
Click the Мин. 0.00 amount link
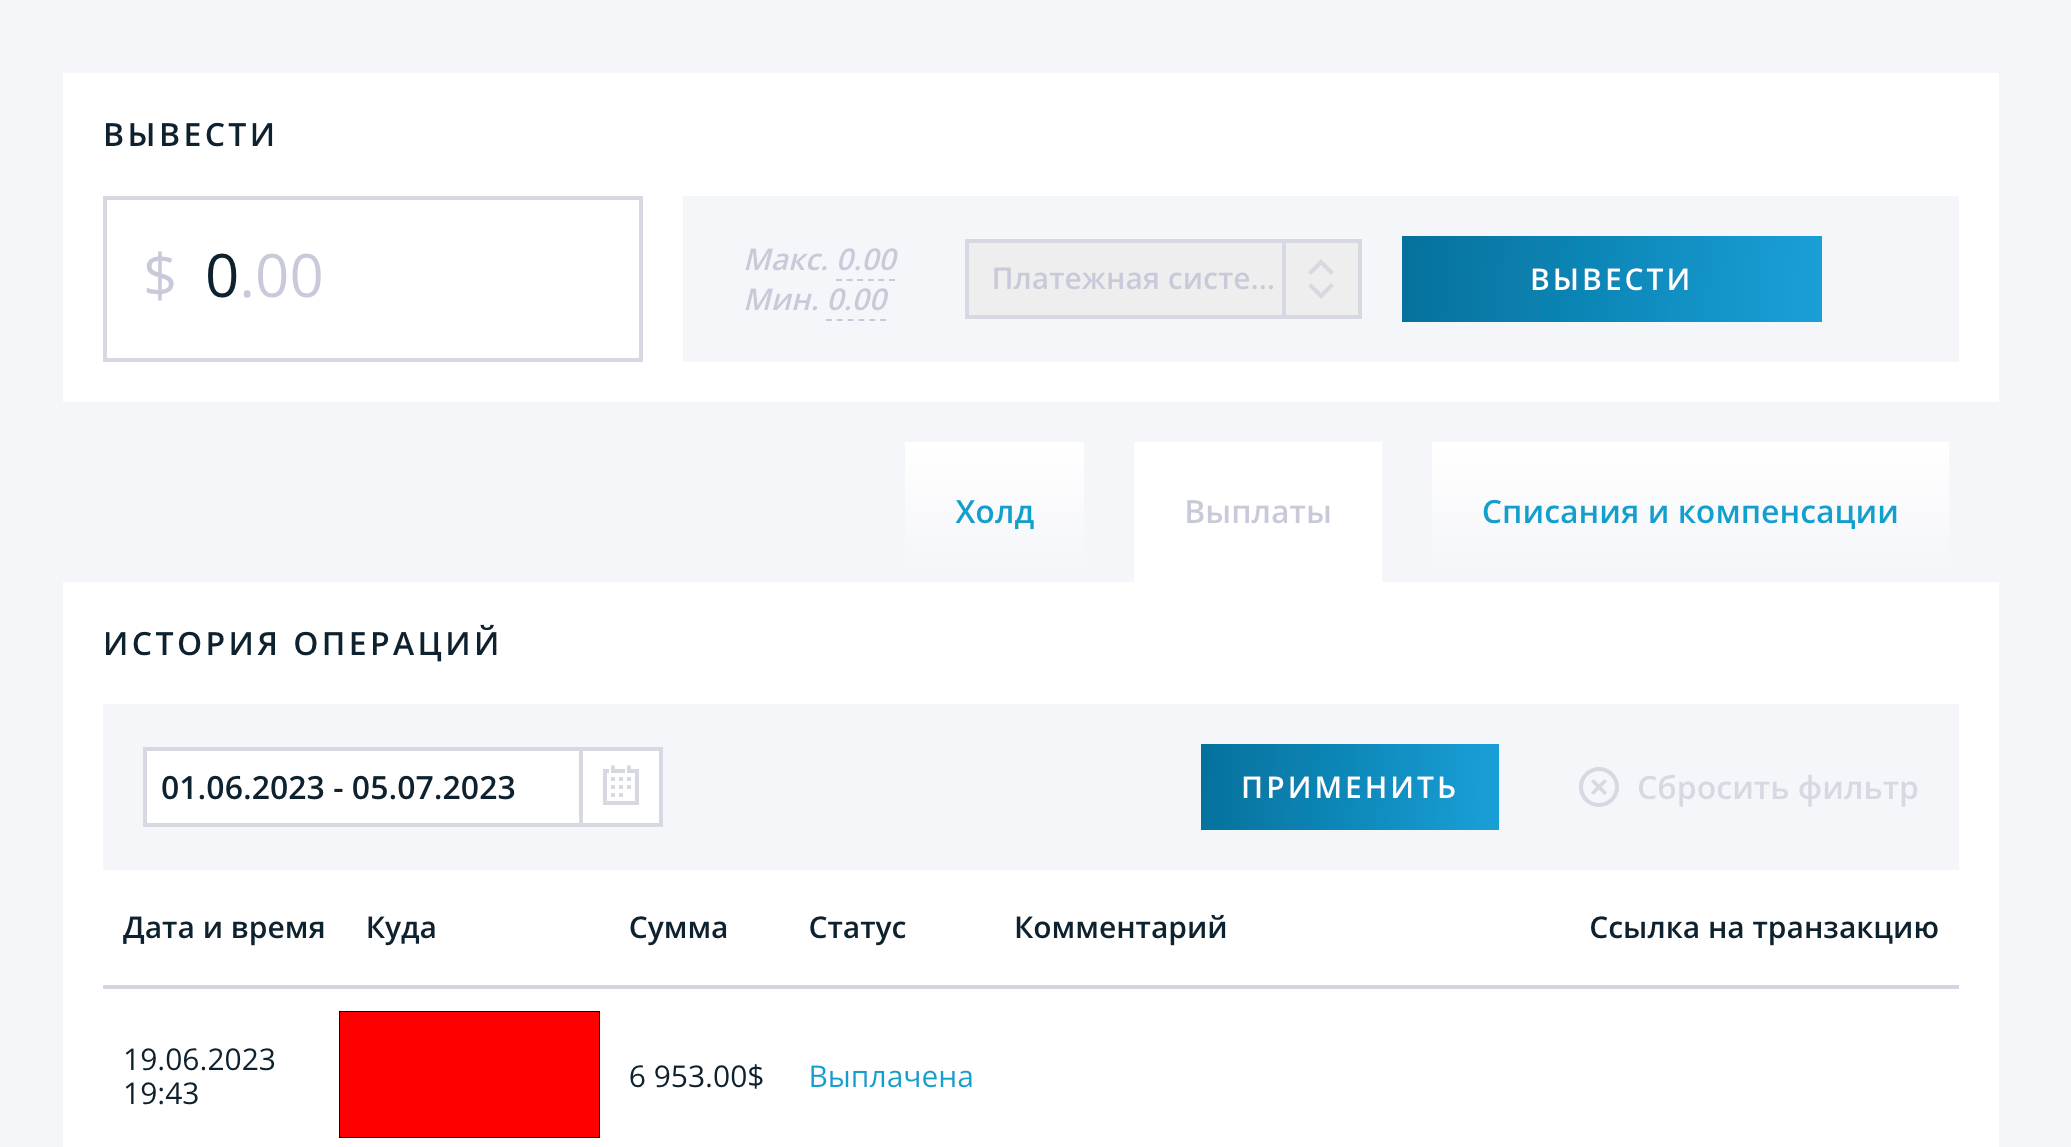pyautogui.click(x=857, y=300)
